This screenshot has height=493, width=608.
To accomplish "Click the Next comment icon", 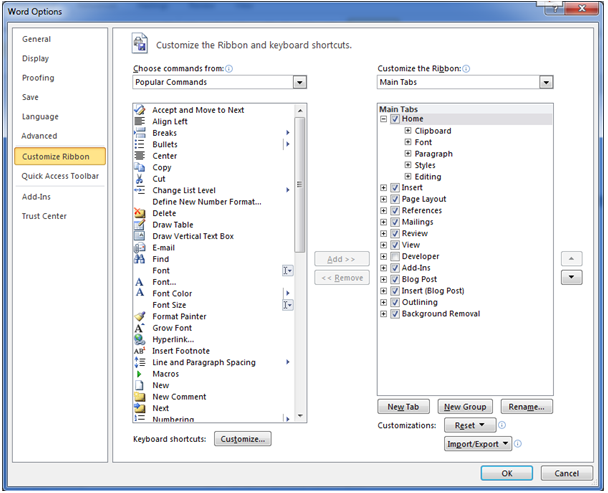I will (x=140, y=408).
